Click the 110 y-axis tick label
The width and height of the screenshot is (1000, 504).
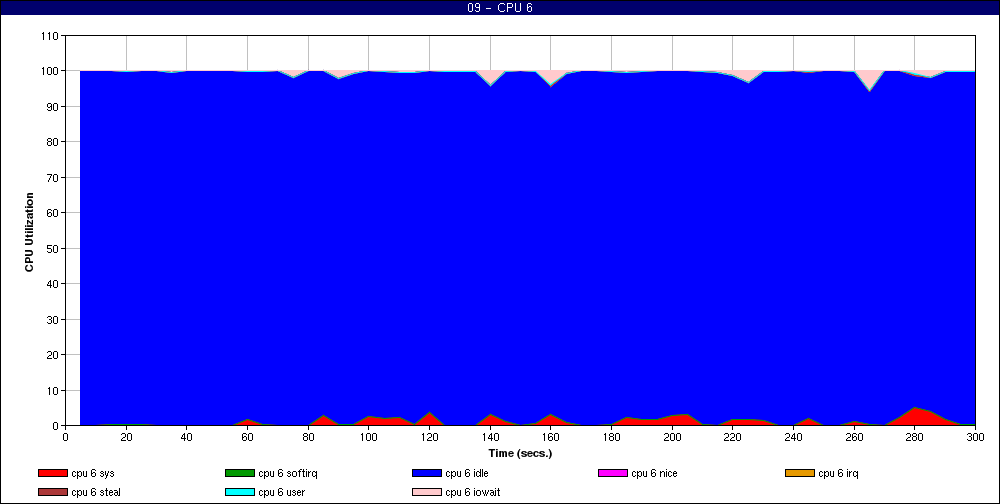coord(50,36)
